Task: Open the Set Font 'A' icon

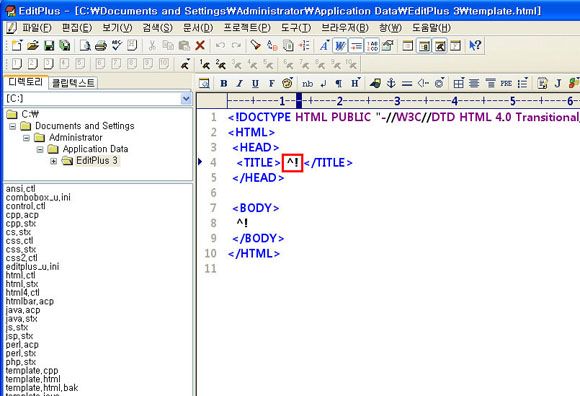Action: [x=324, y=46]
